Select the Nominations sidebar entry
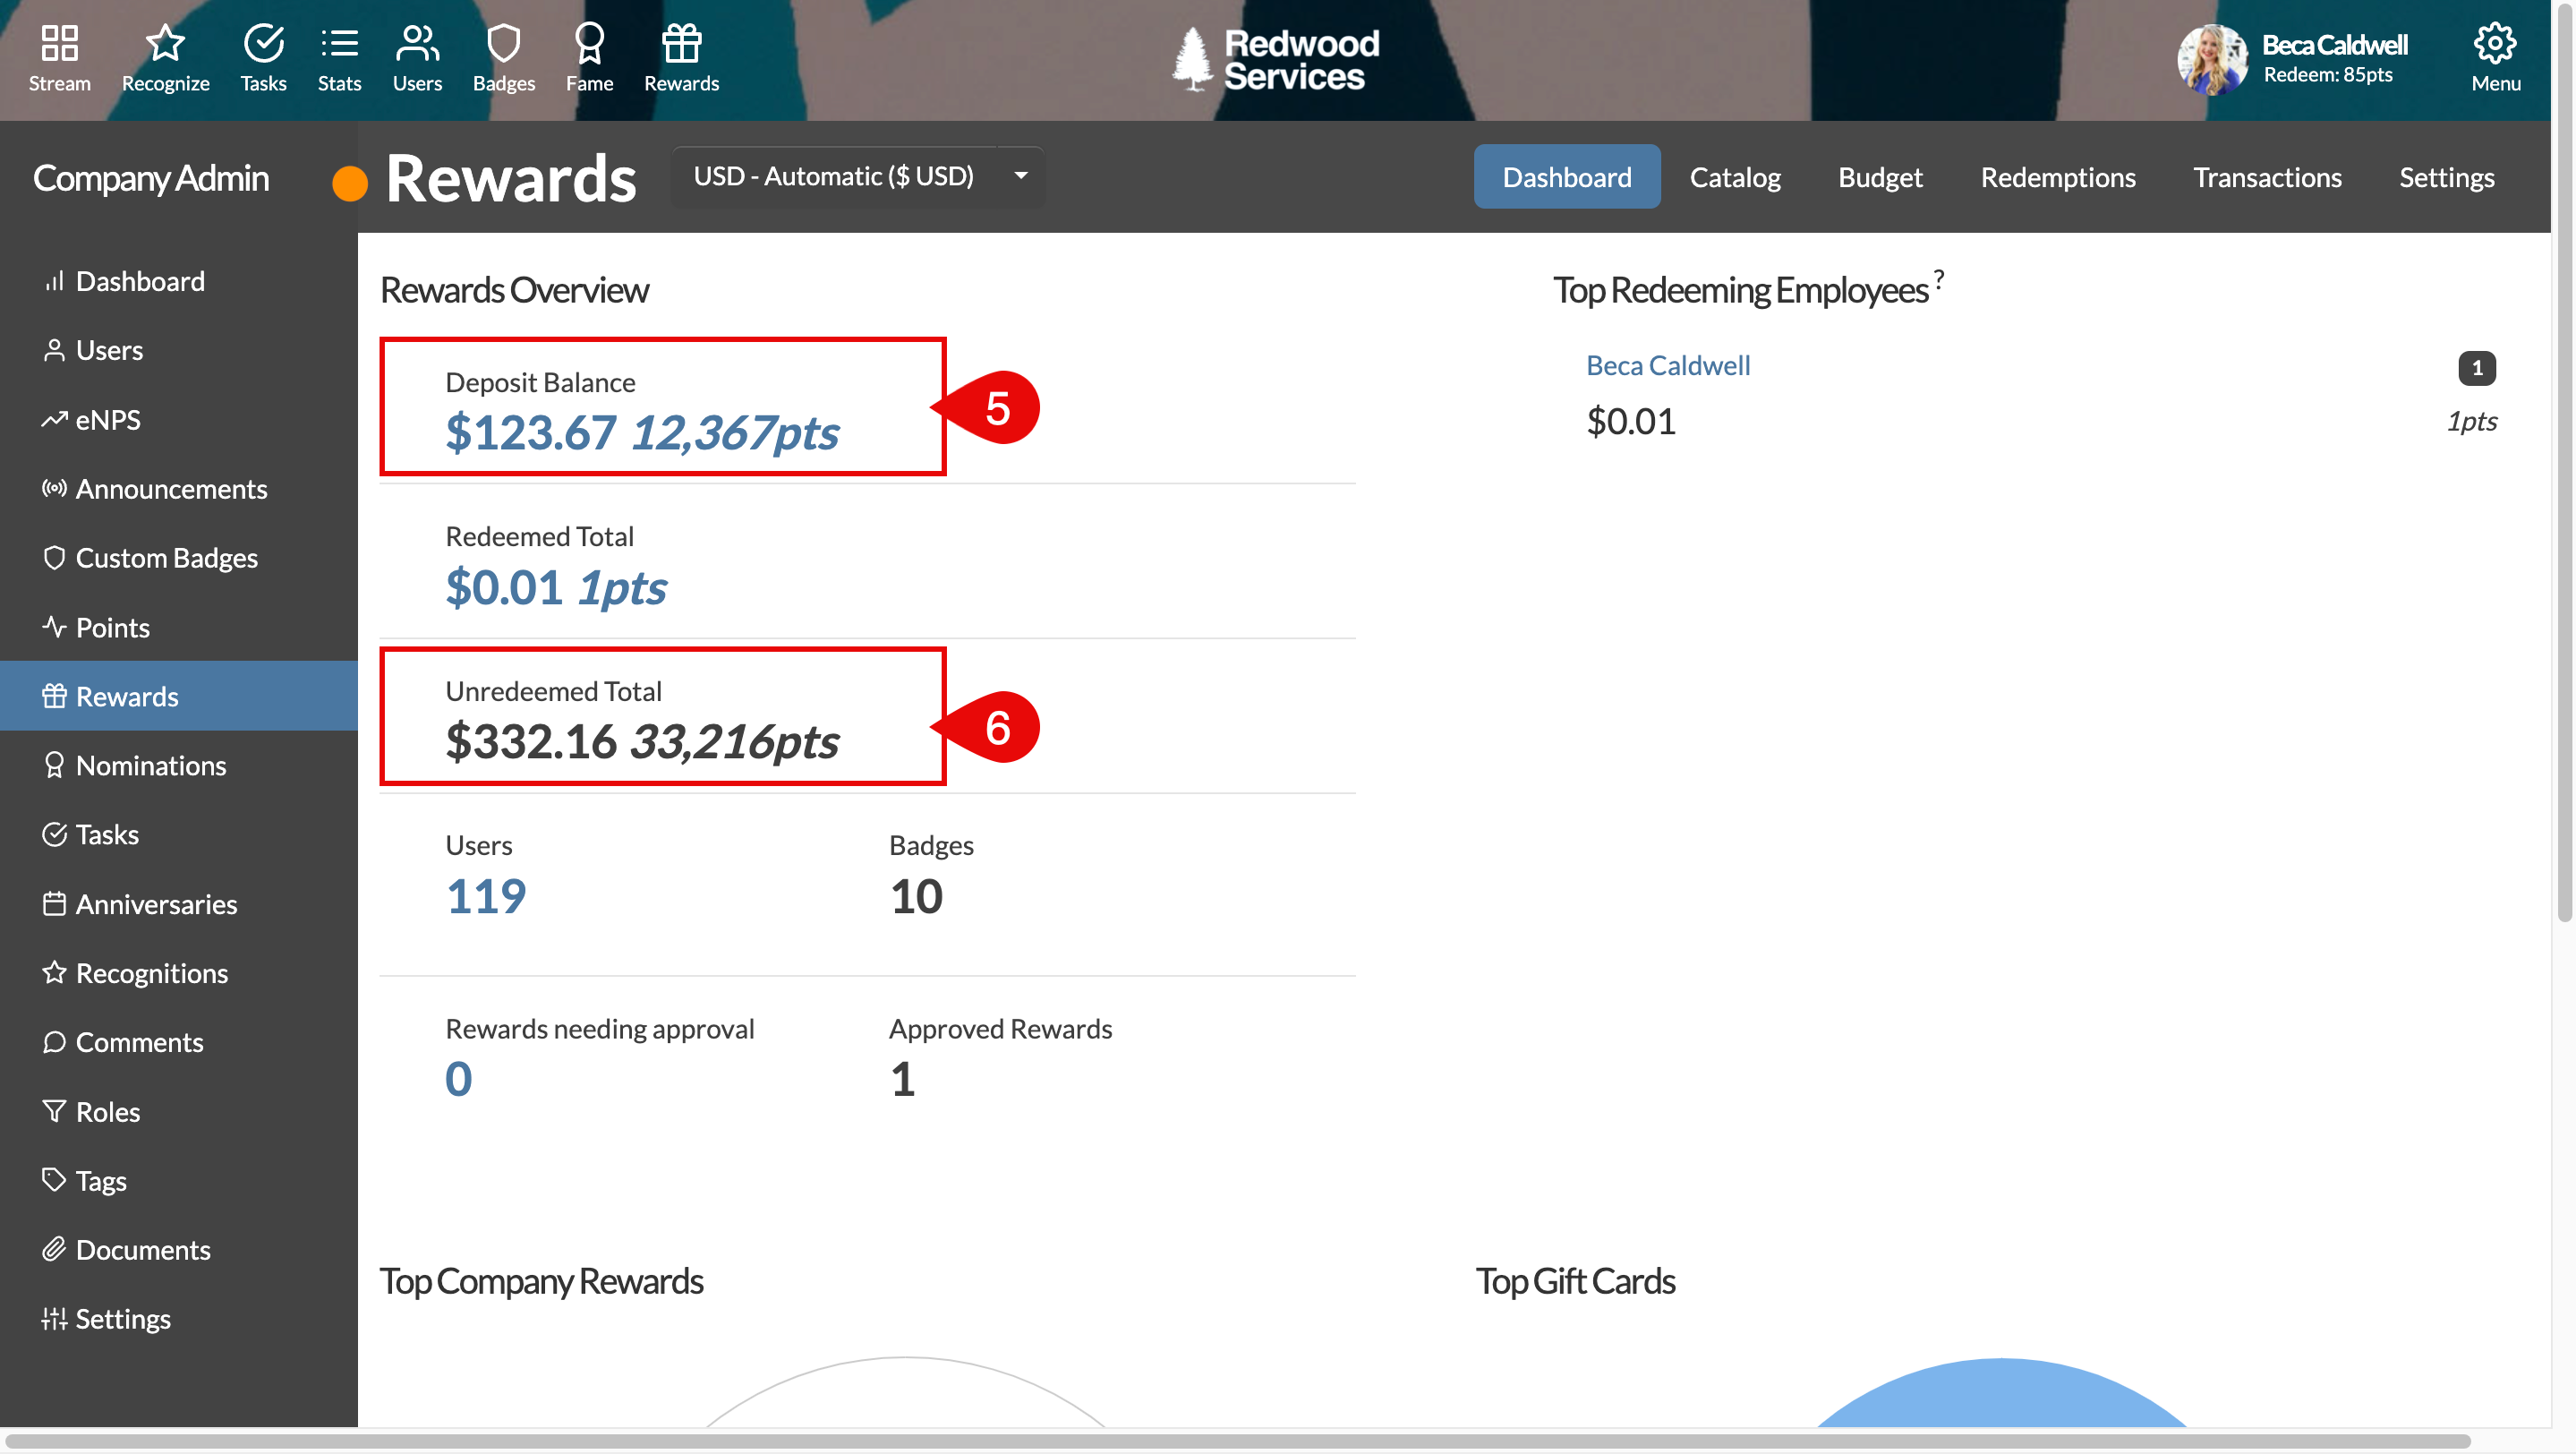This screenshot has height=1454, width=2576. pos(151,765)
